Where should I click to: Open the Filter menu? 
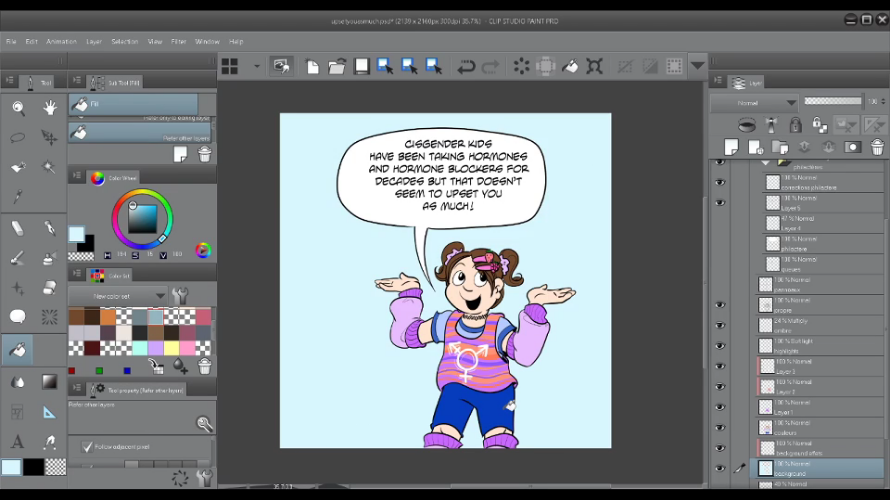coord(178,41)
